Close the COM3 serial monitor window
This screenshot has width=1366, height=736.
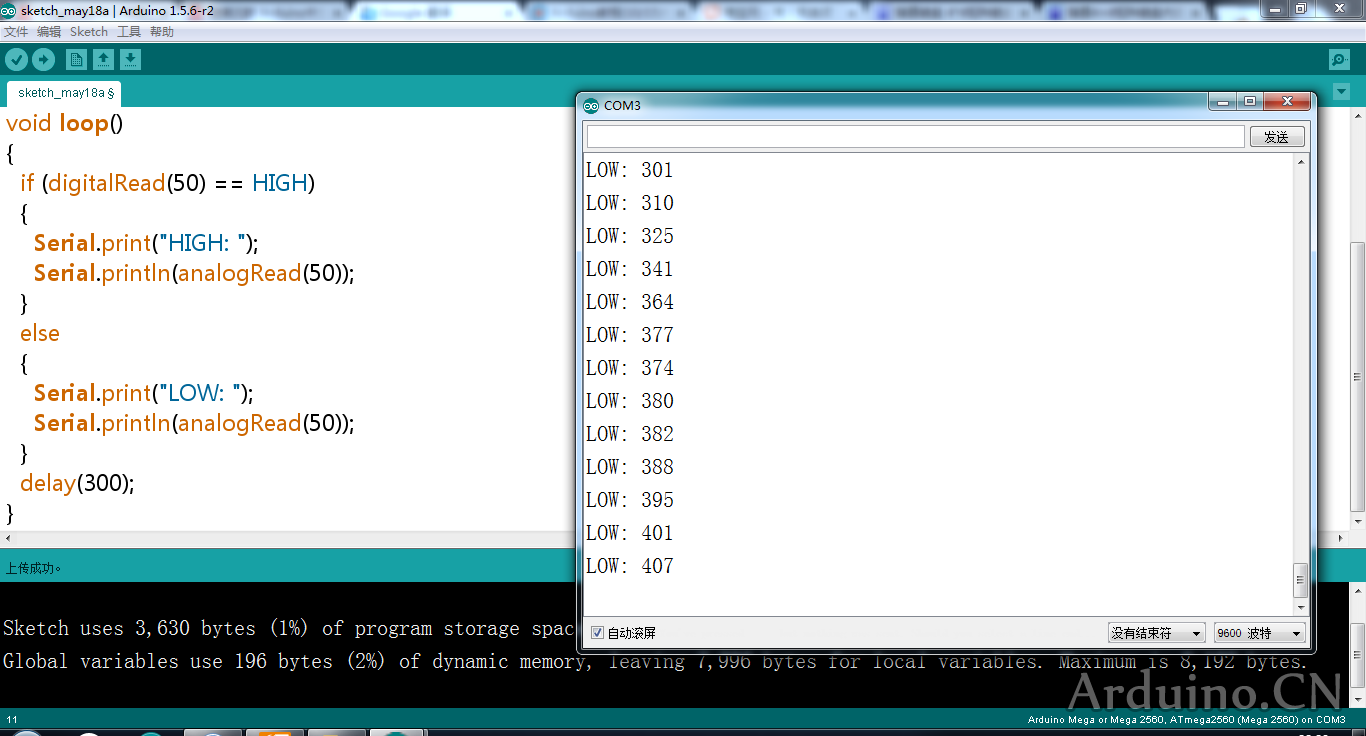(x=1287, y=102)
